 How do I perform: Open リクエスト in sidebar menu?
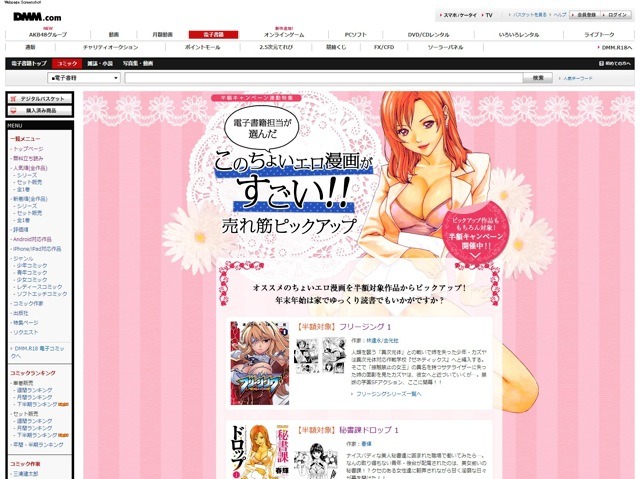(x=25, y=333)
